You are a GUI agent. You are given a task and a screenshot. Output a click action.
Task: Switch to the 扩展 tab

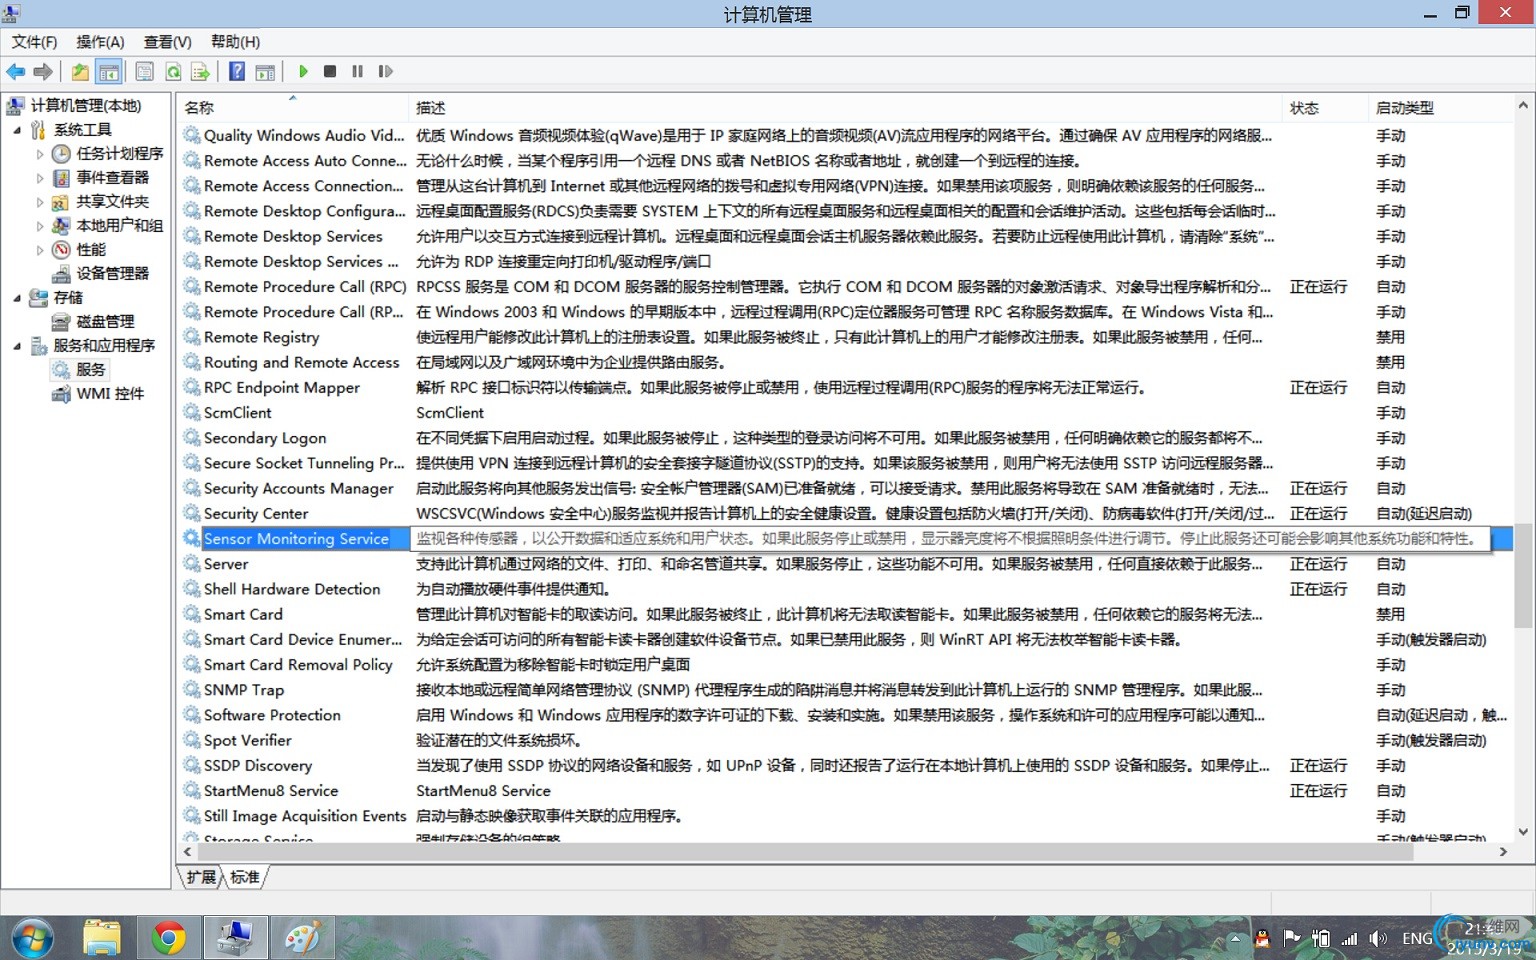(x=201, y=877)
